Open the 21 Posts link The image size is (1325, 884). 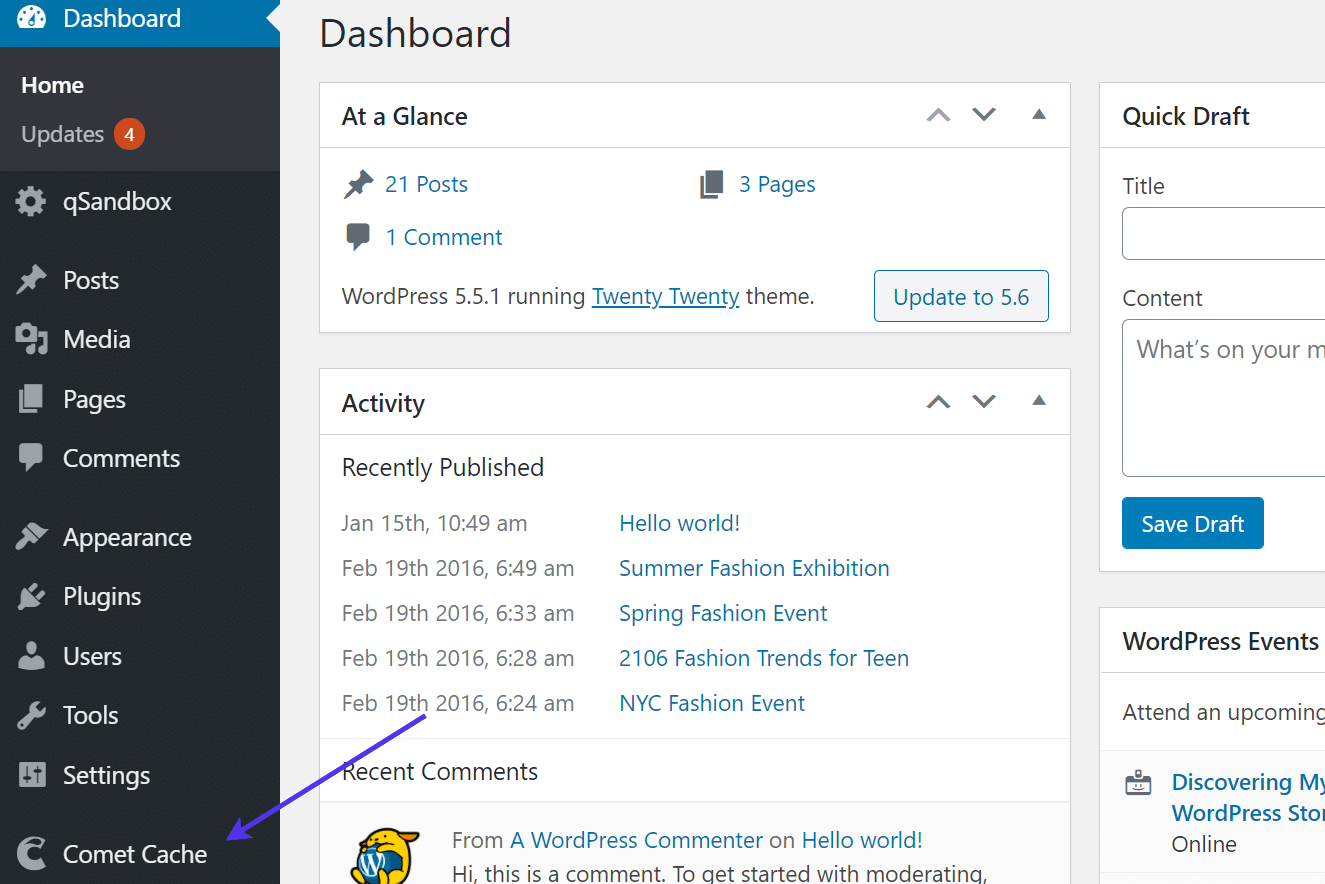426,185
